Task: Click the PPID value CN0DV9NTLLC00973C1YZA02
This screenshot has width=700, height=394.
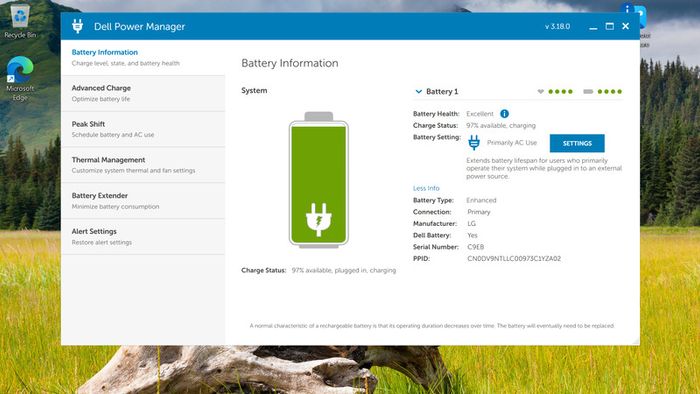Action: point(514,258)
